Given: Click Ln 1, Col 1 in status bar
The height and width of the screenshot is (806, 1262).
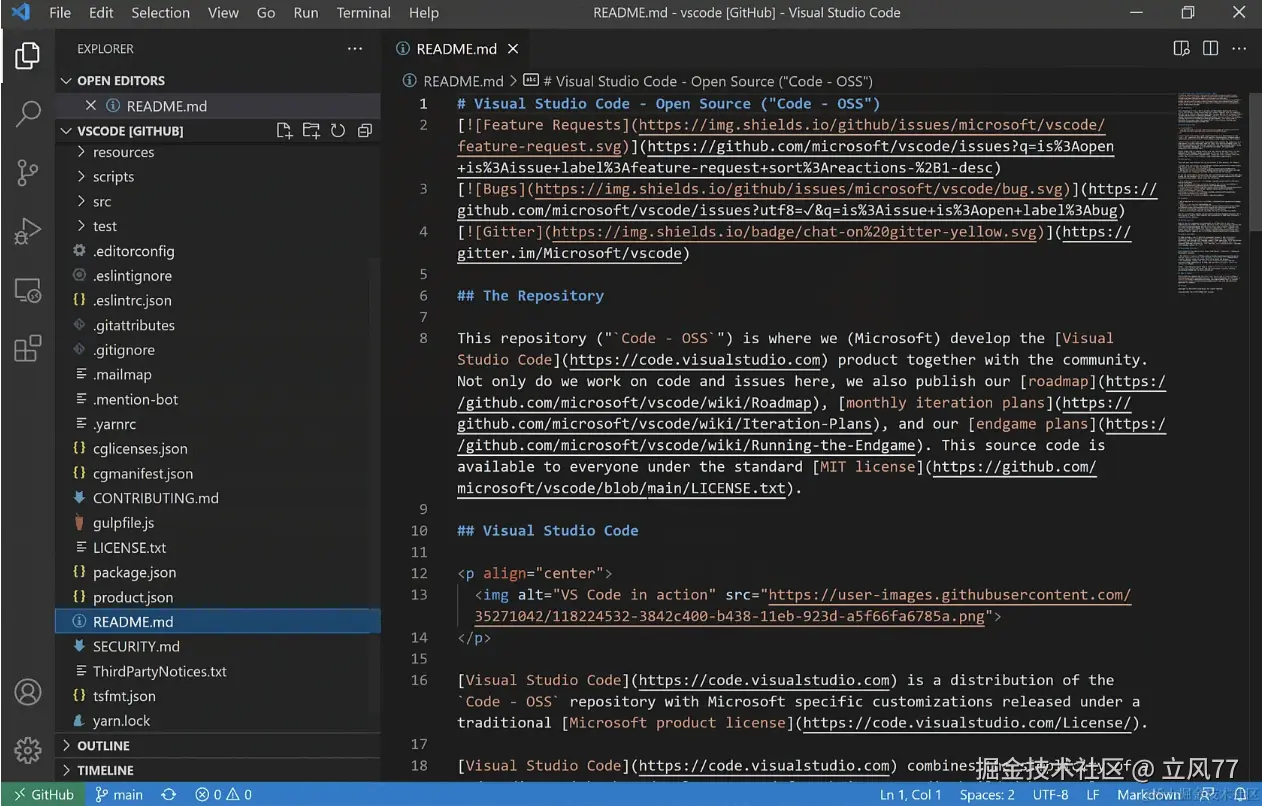Looking at the screenshot, I should 912,794.
